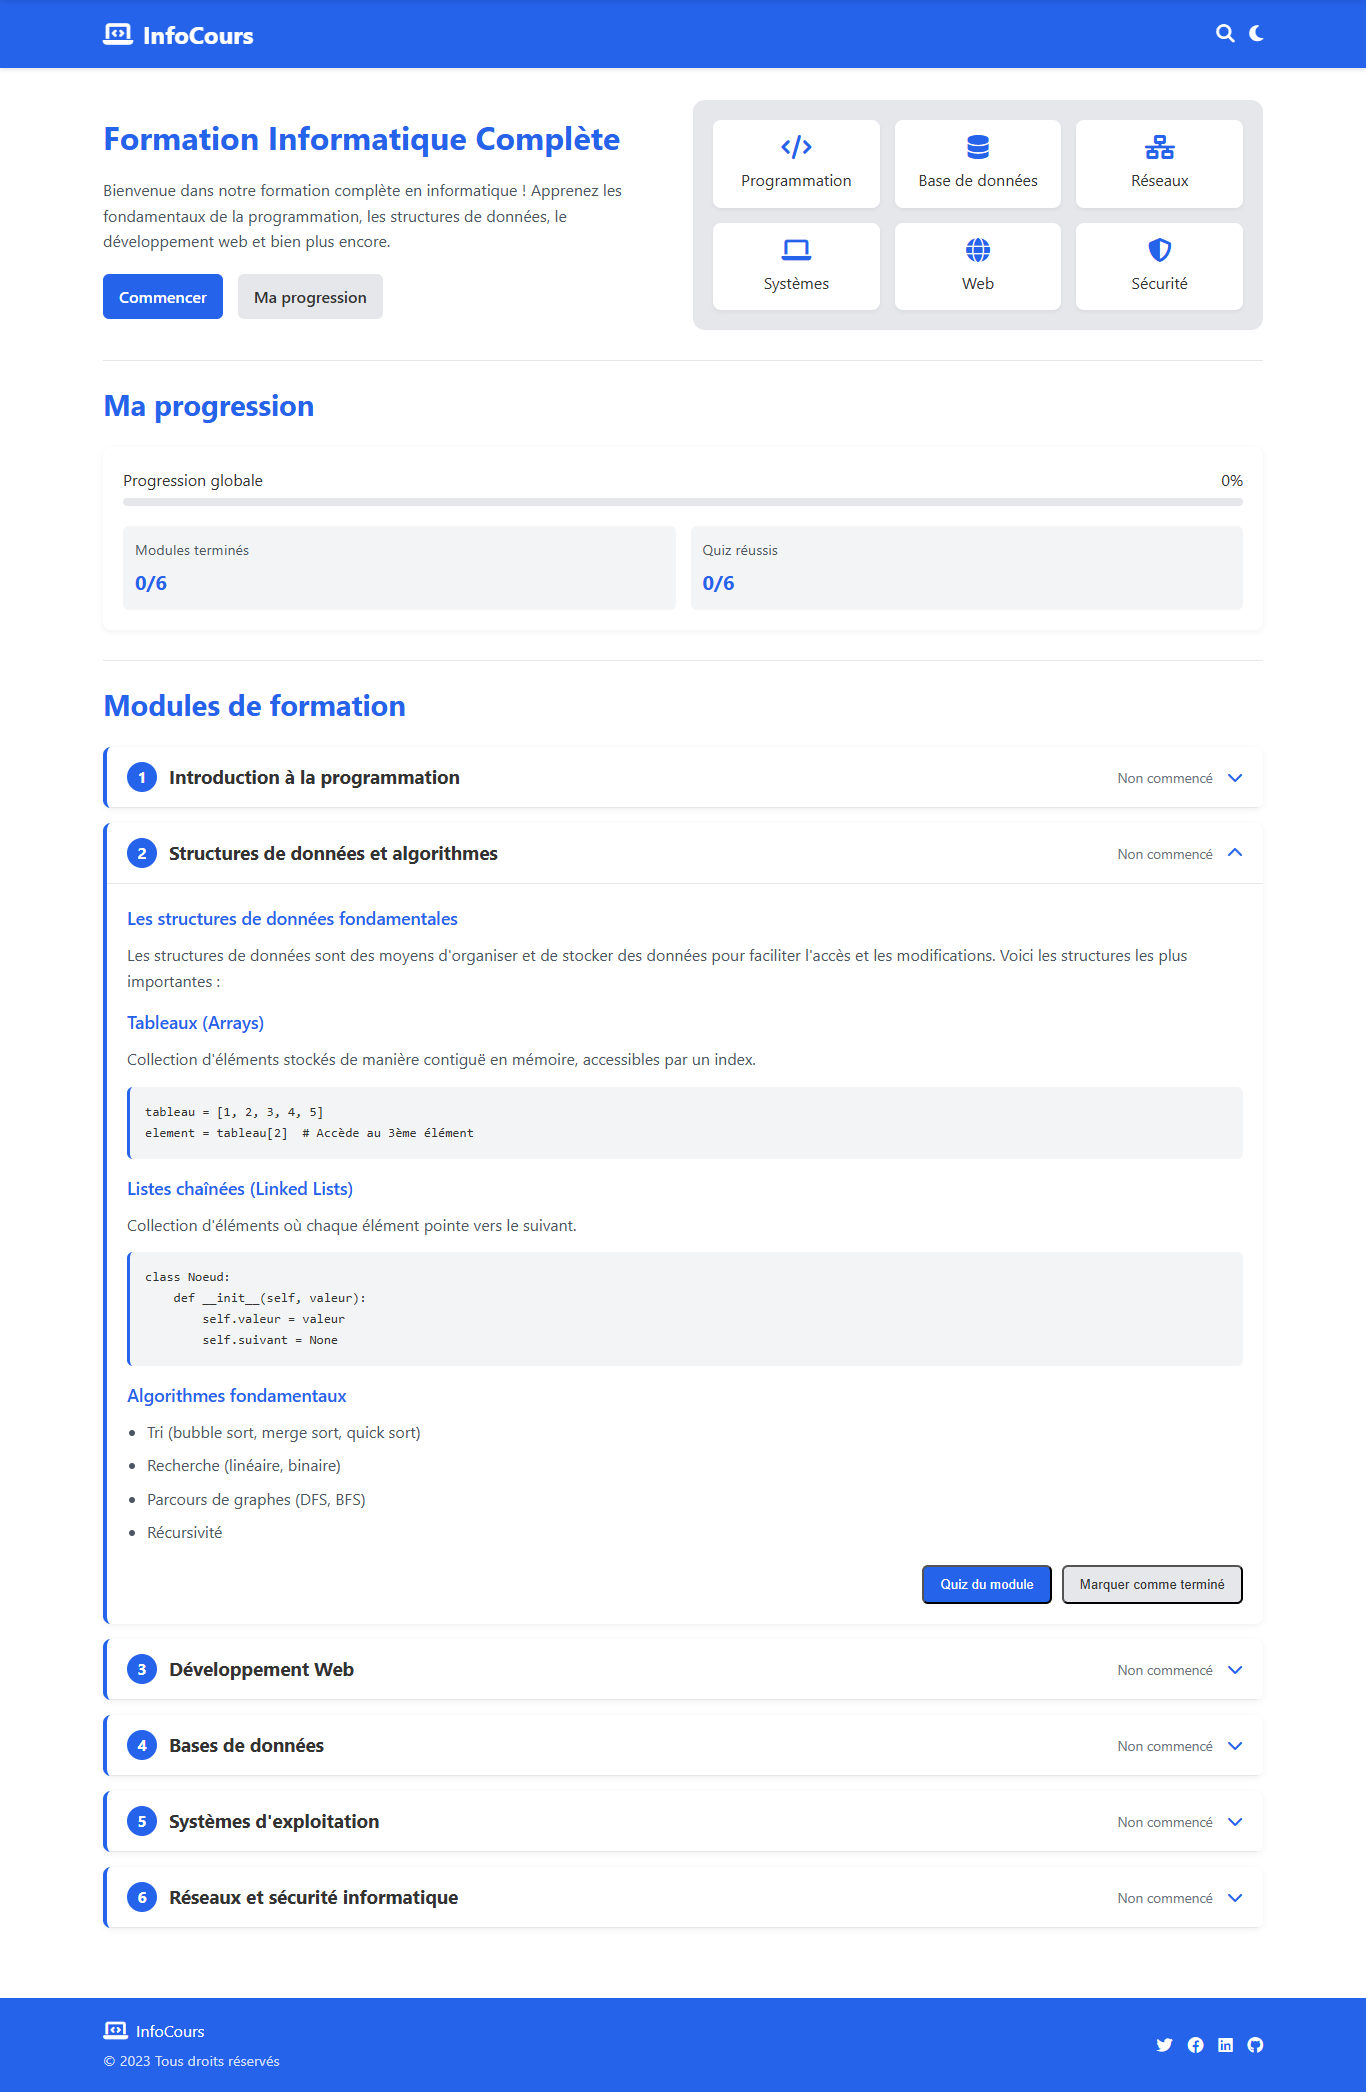Open GitHub link in footer
The image size is (1366, 2092).
1255,2045
